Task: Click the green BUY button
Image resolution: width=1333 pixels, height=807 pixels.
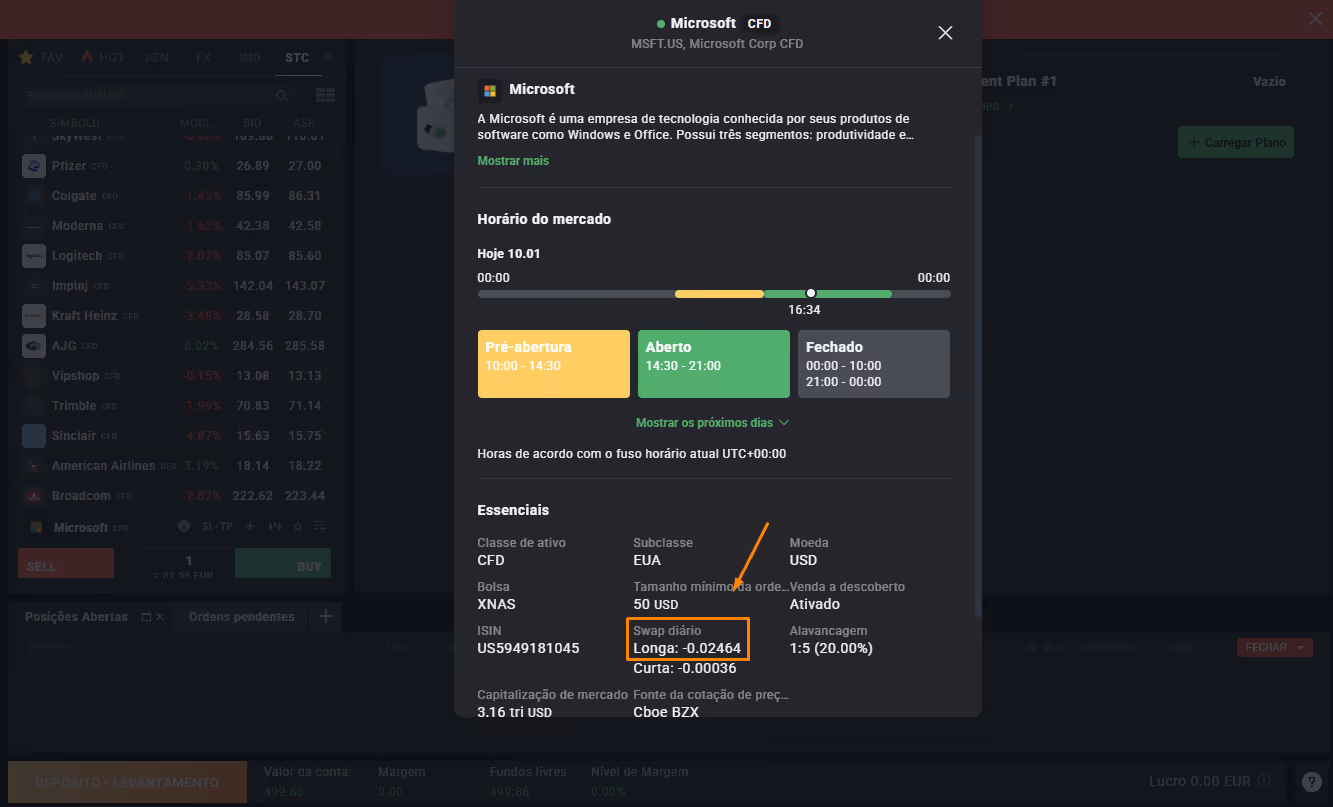Action: [x=282, y=563]
